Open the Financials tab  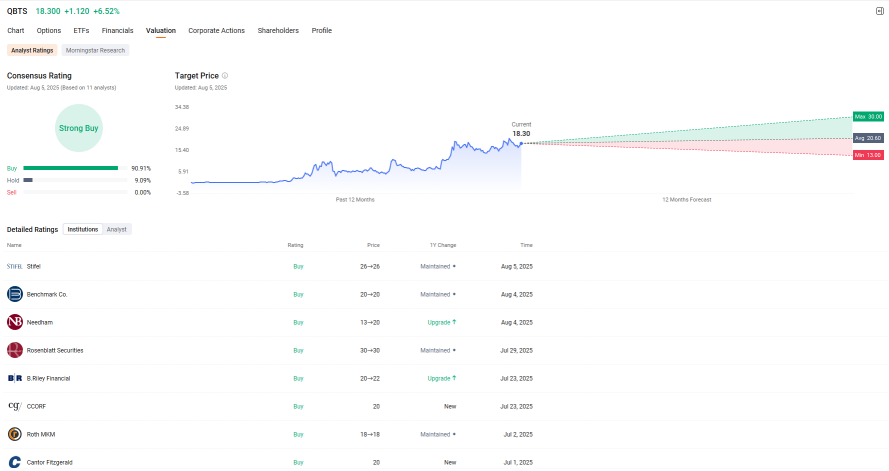click(x=117, y=31)
